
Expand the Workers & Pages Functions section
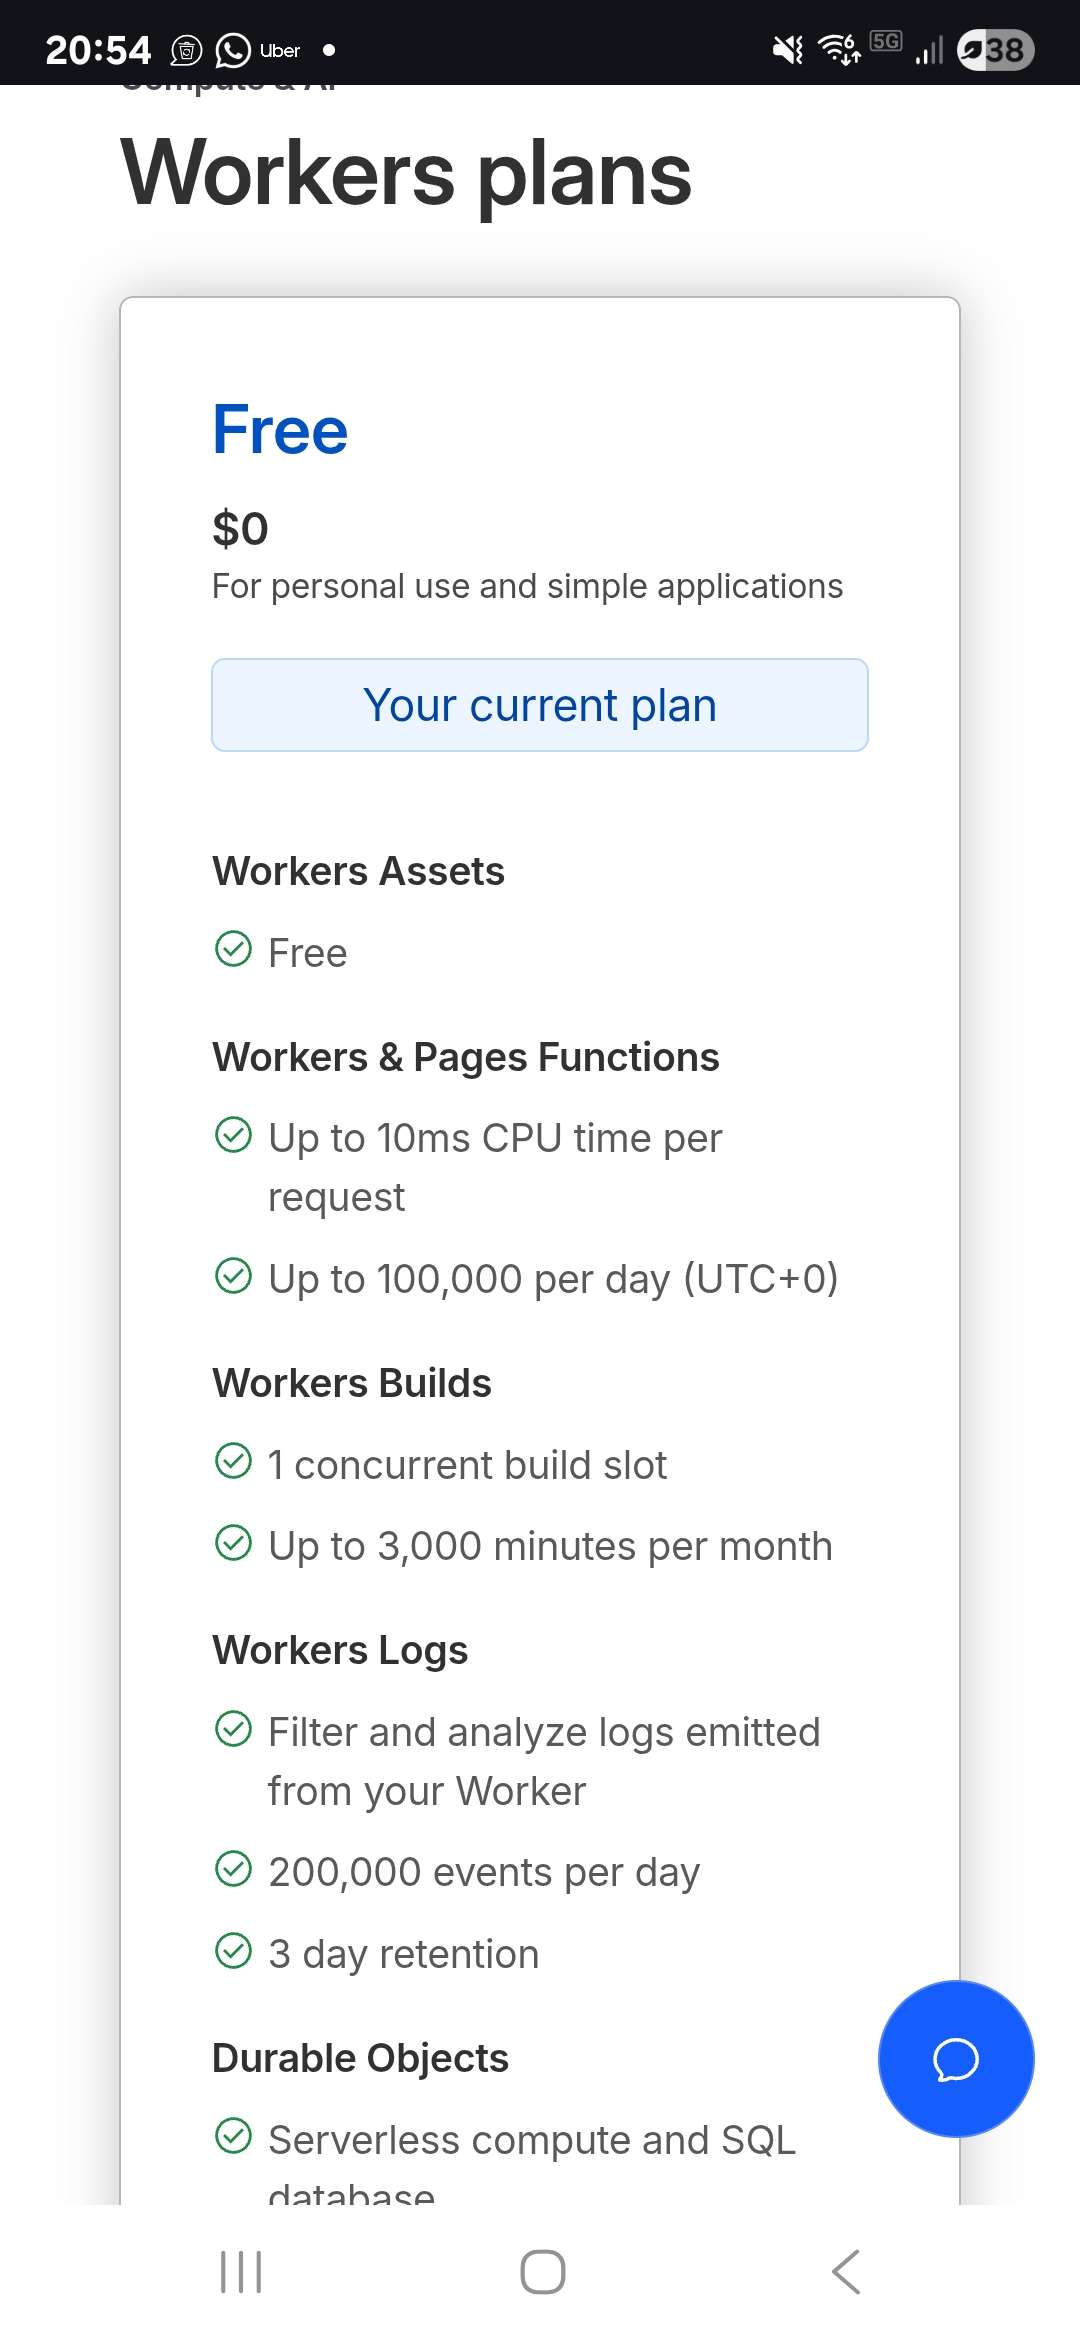click(x=465, y=1055)
